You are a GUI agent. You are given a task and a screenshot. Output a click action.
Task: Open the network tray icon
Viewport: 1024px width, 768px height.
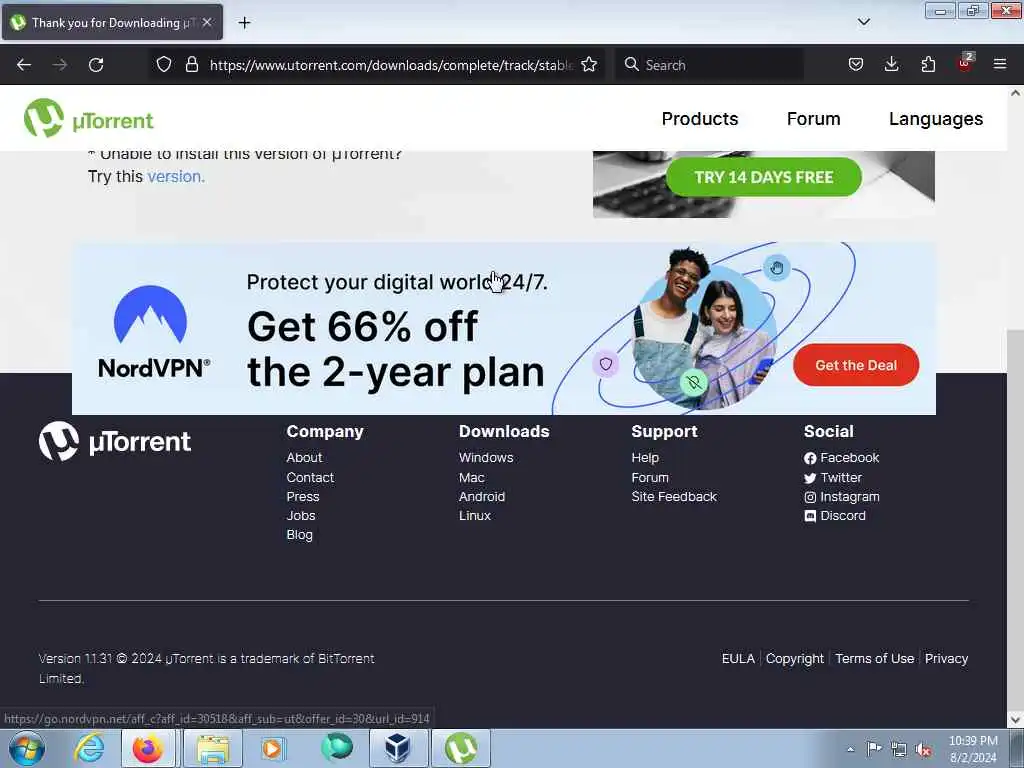[899, 749]
